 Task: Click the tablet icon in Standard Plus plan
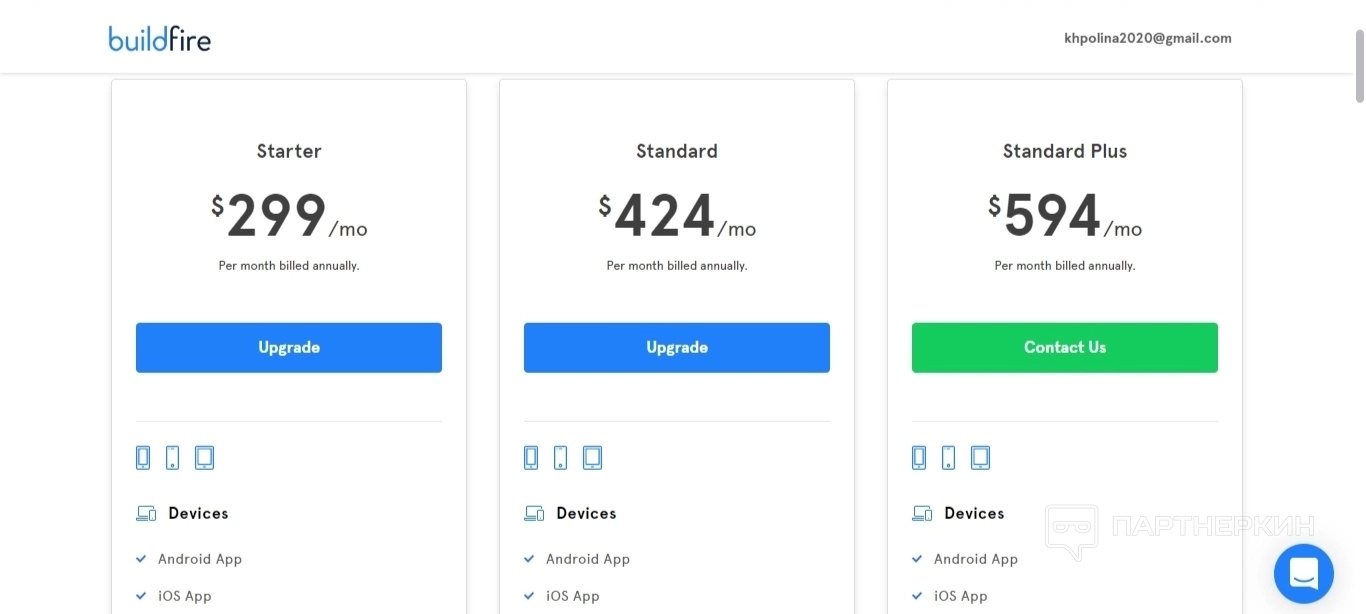point(980,458)
